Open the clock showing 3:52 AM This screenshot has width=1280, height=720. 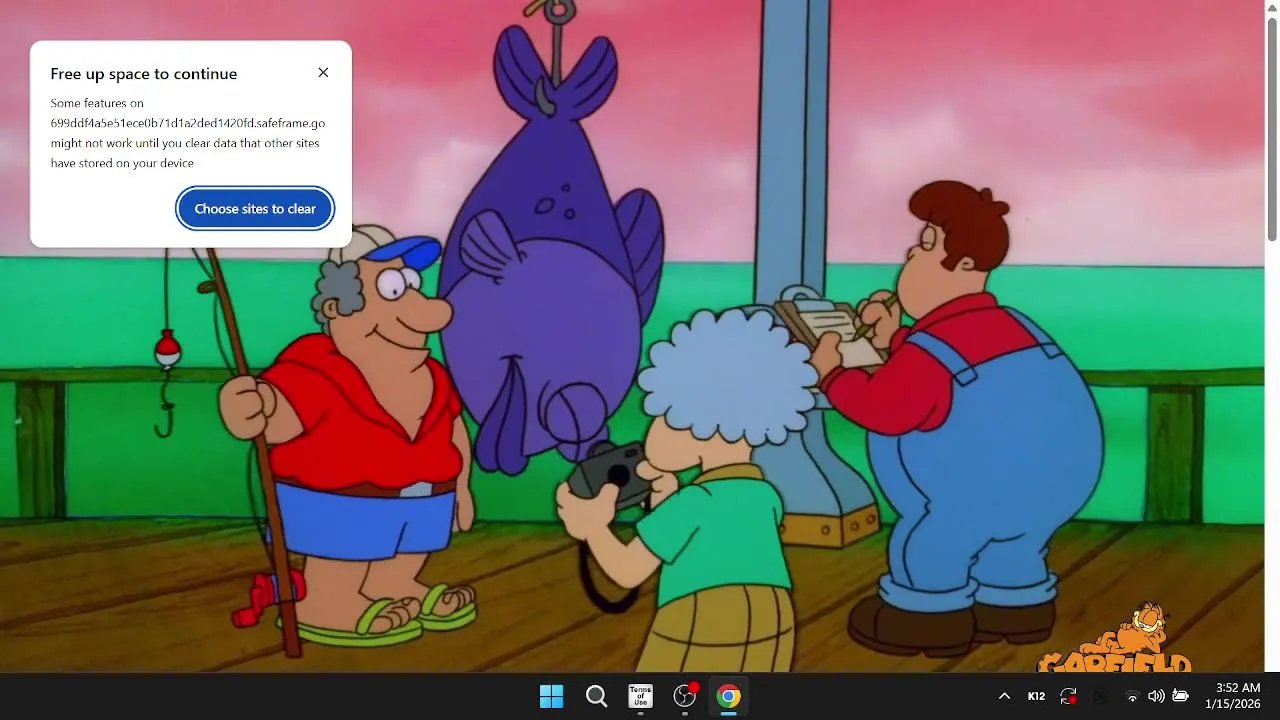(1238, 688)
